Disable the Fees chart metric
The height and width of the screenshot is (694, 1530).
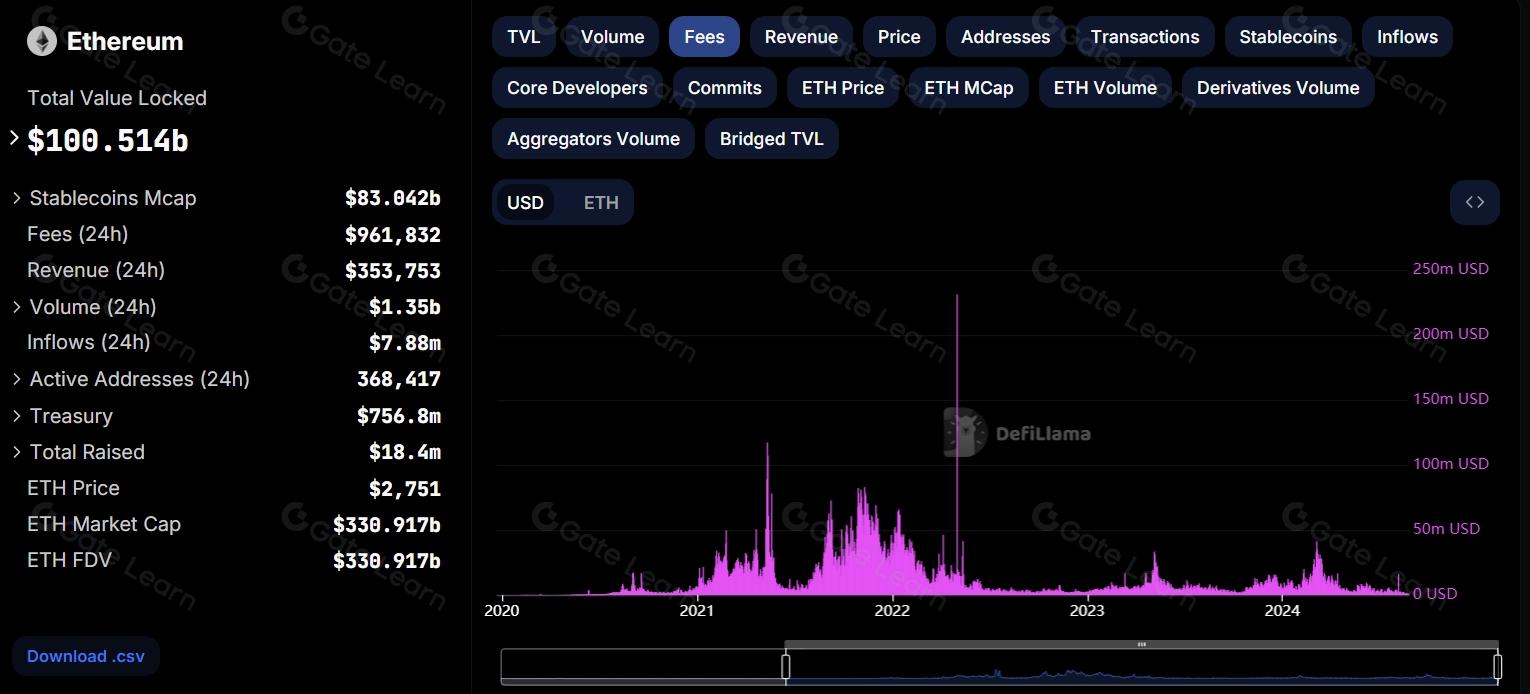tap(704, 37)
